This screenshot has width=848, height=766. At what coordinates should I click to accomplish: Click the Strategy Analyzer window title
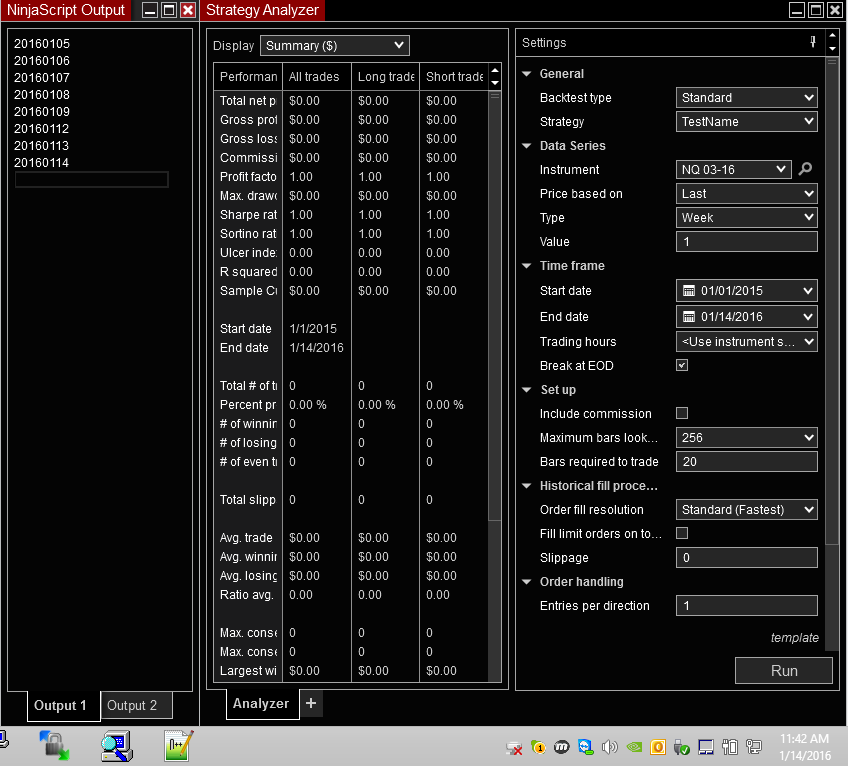tap(262, 10)
